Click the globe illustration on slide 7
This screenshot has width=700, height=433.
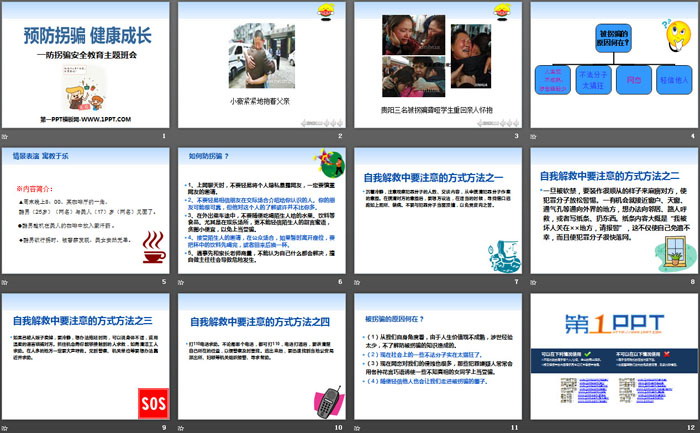click(503, 257)
